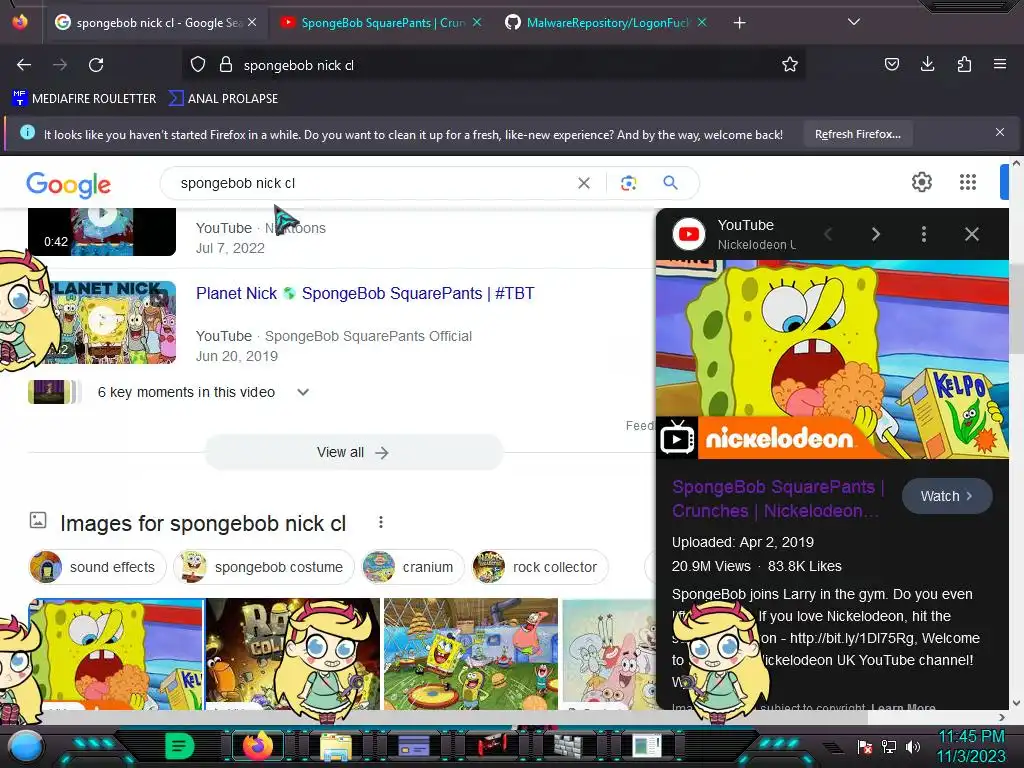This screenshot has height=768, width=1024.
Task: Open a new browser tab
Action: (x=739, y=23)
